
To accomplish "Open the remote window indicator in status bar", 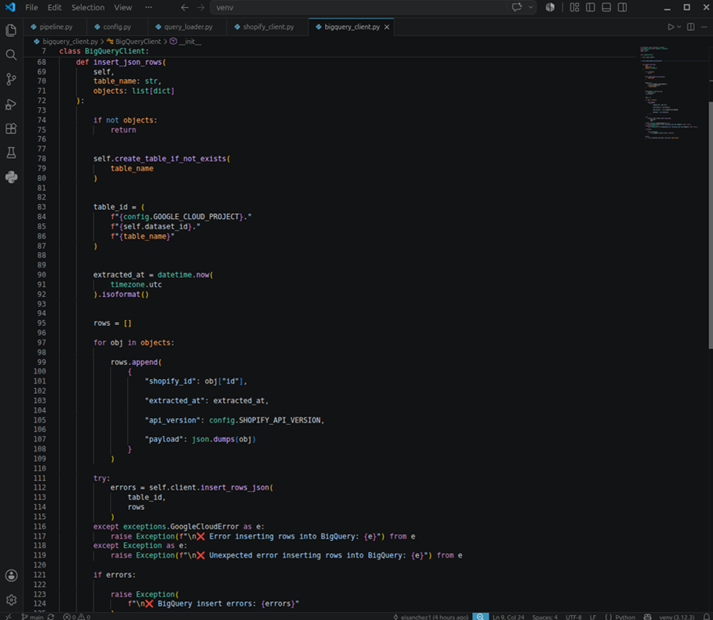I will pos(8,617).
